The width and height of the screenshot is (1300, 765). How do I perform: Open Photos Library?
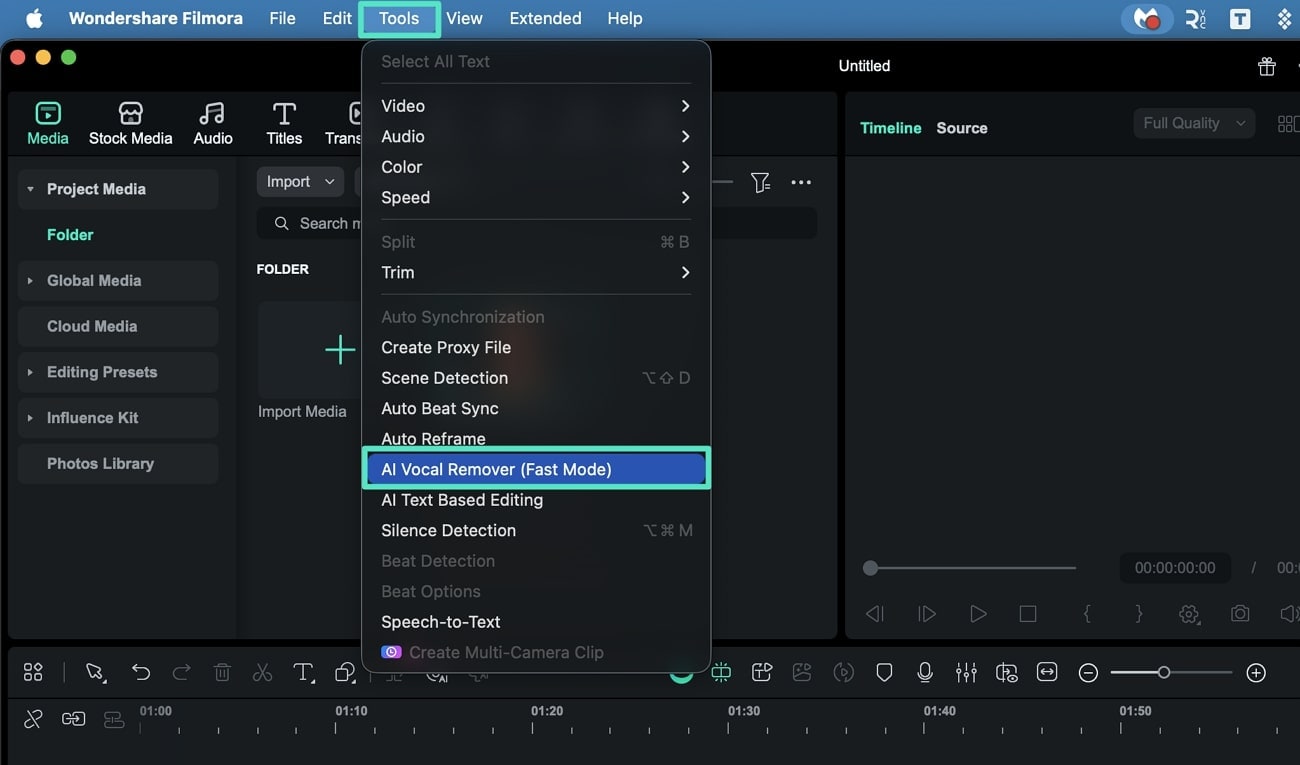point(118,464)
